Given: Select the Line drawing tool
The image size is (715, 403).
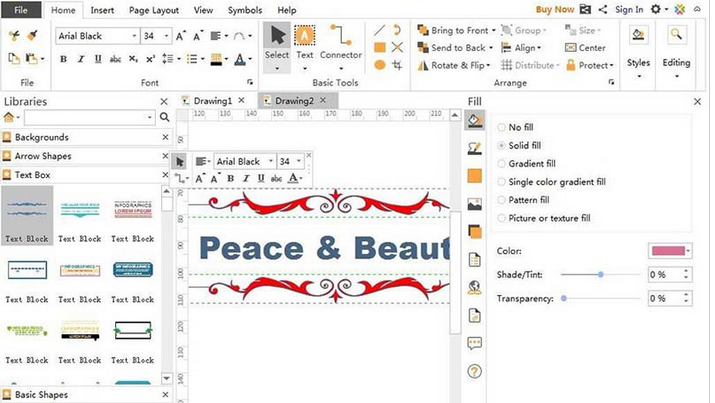Looking at the screenshot, I should pos(379,31).
